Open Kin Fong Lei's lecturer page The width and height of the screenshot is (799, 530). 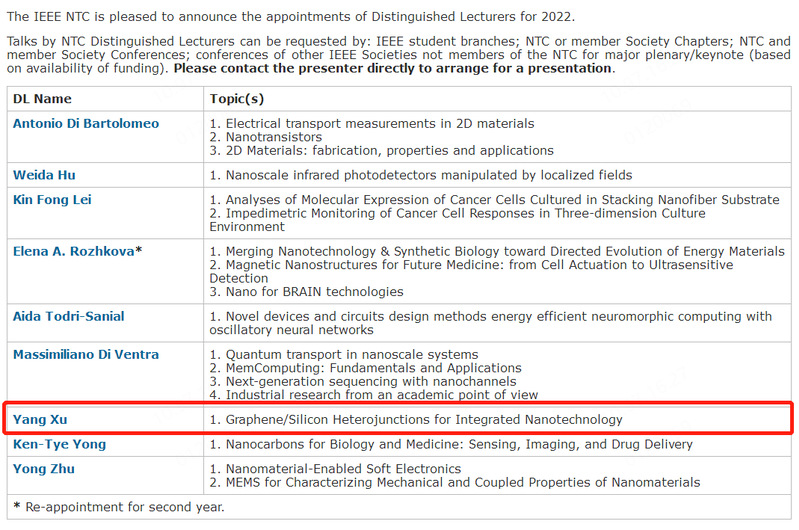(x=51, y=199)
